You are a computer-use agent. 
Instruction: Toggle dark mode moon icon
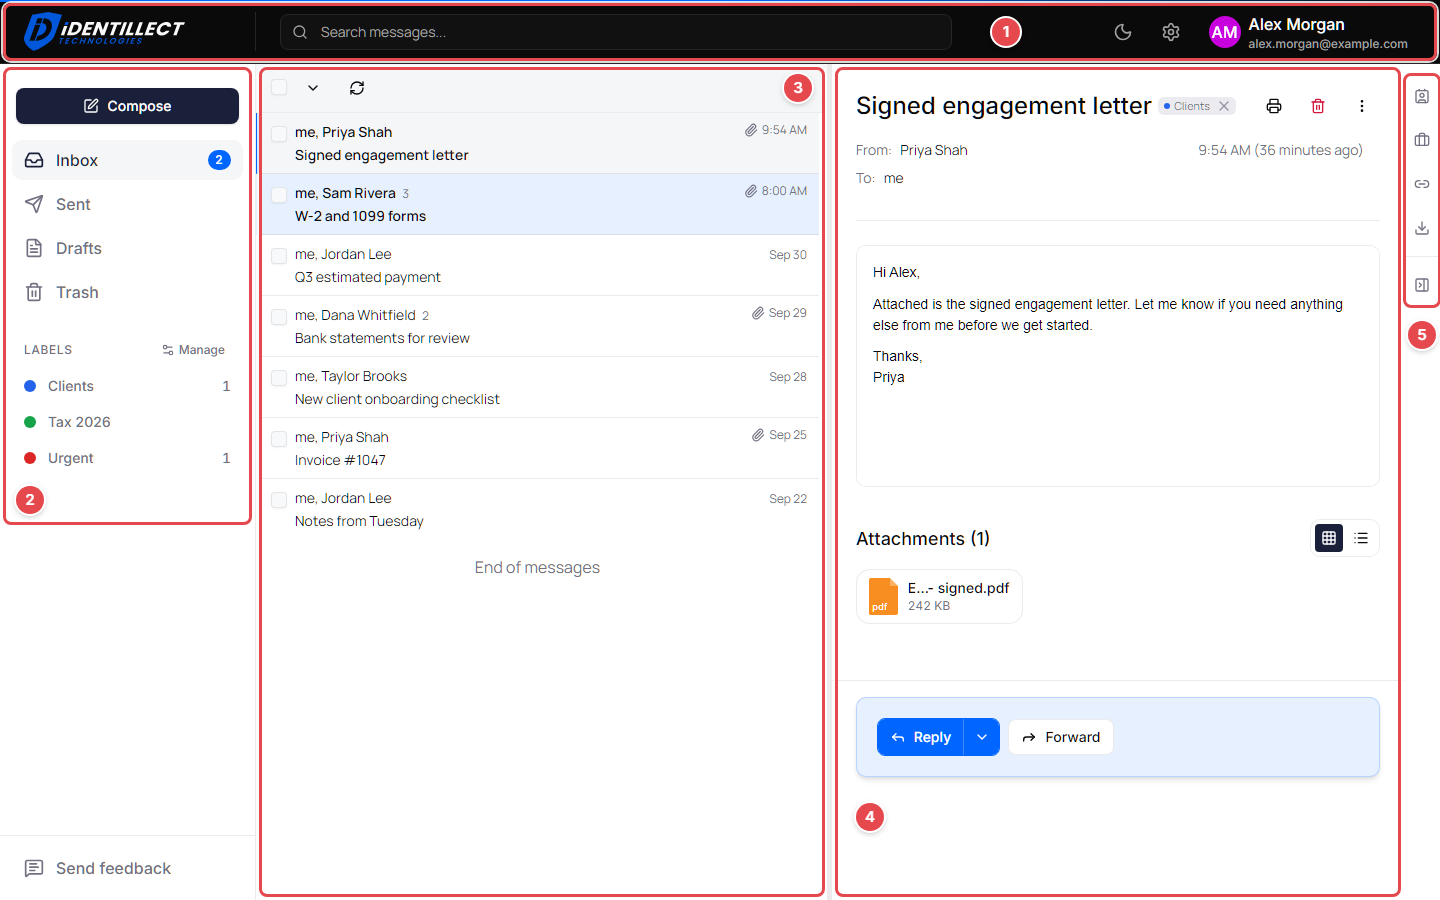point(1123,32)
